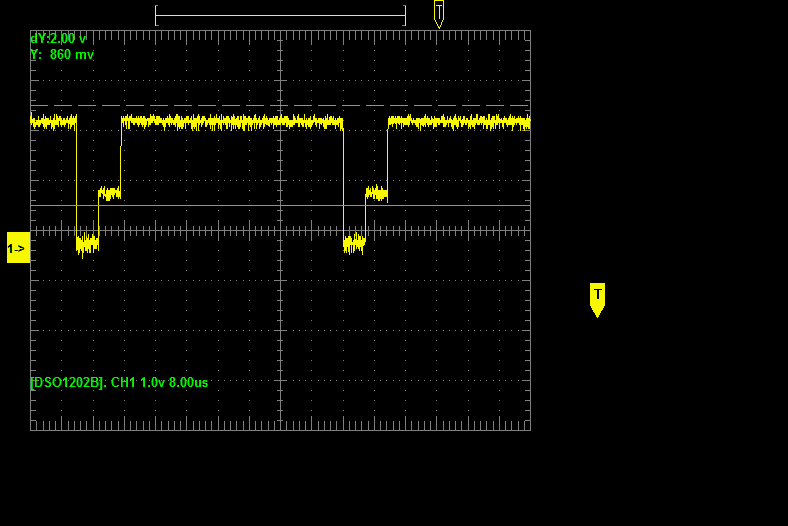Select the solid green horizontal cursor line
Screen dimensions: 788x526
[280, 205]
